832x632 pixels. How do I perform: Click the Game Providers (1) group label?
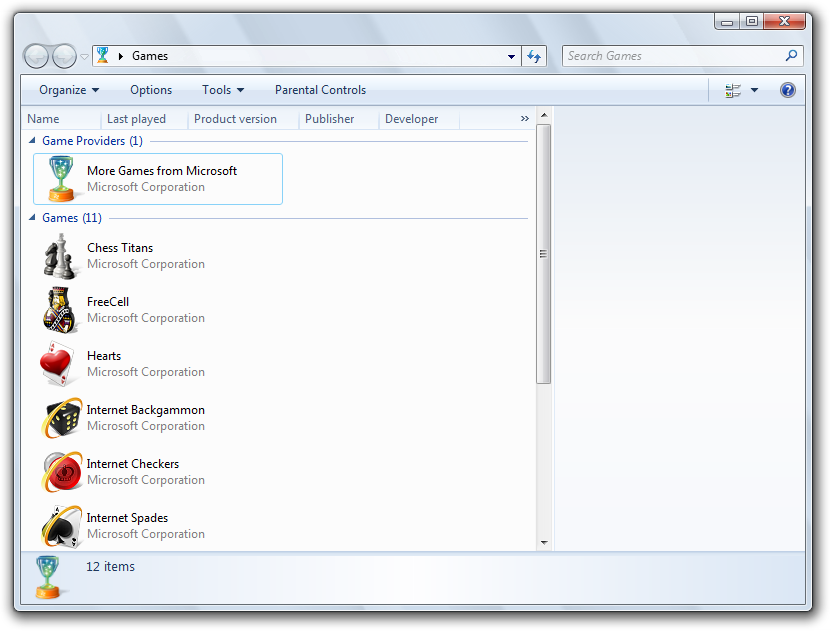click(92, 141)
